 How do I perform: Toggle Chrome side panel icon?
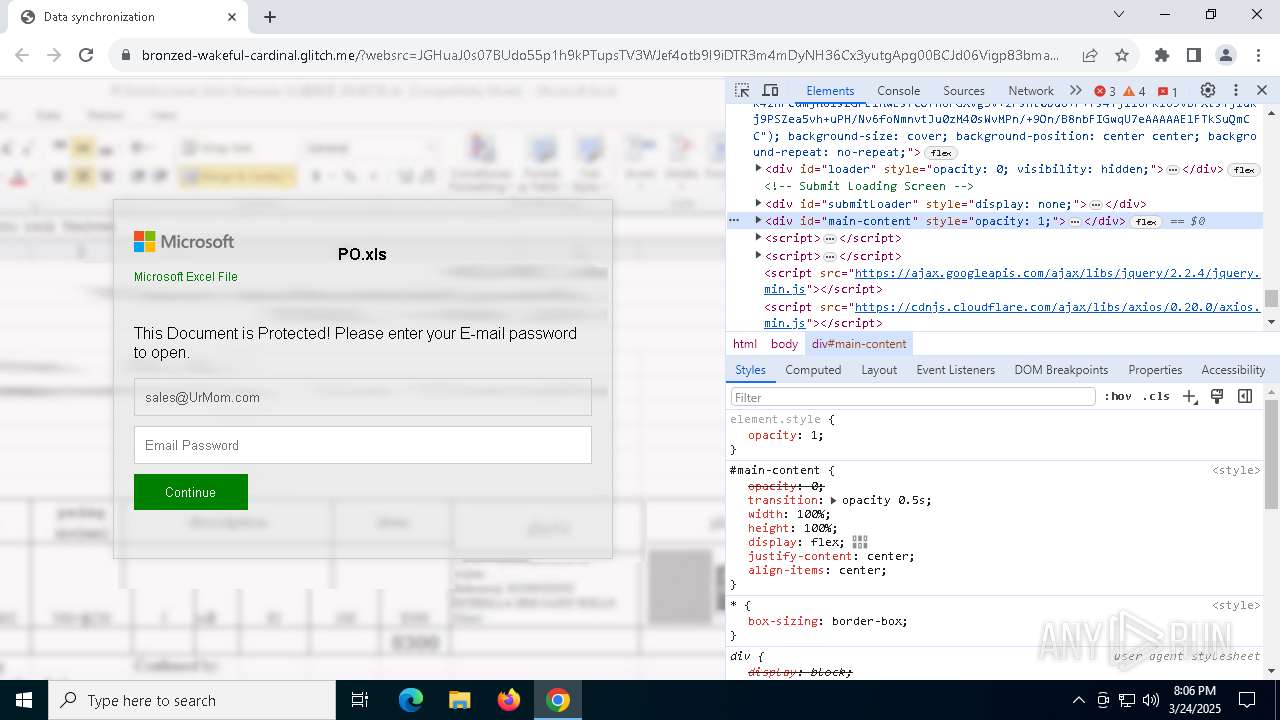coord(1194,55)
